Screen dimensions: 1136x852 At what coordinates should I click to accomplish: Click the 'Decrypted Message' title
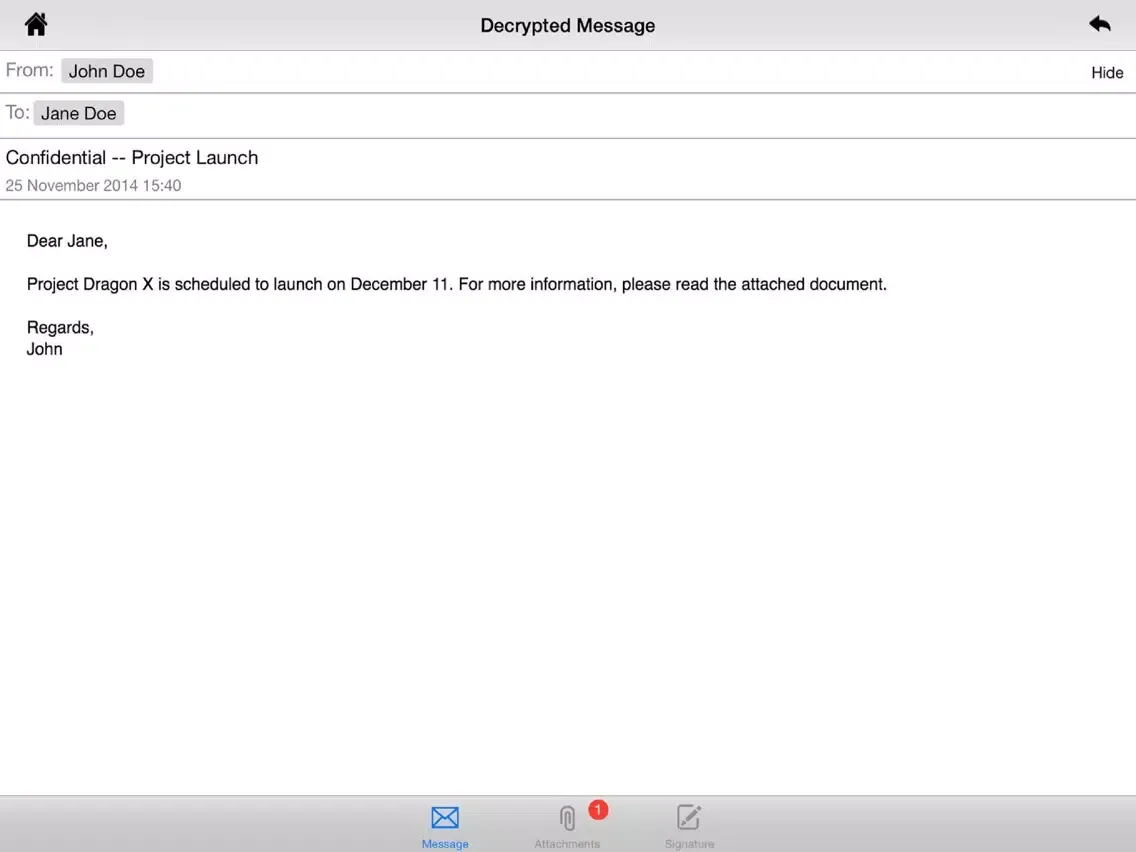(x=567, y=25)
